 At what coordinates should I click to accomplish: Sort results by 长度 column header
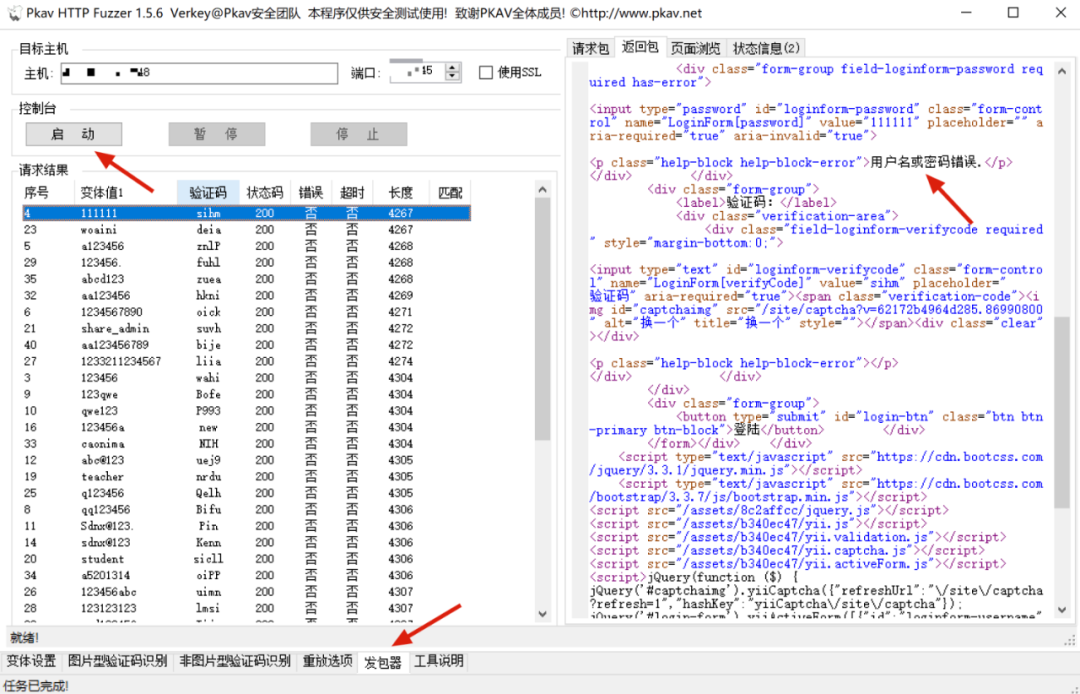[x=401, y=193]
